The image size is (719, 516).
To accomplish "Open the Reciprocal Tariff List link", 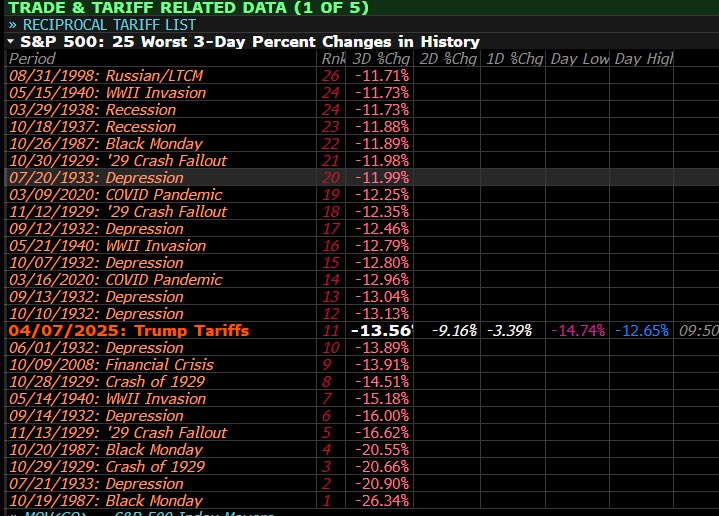I will click(109, 25).
